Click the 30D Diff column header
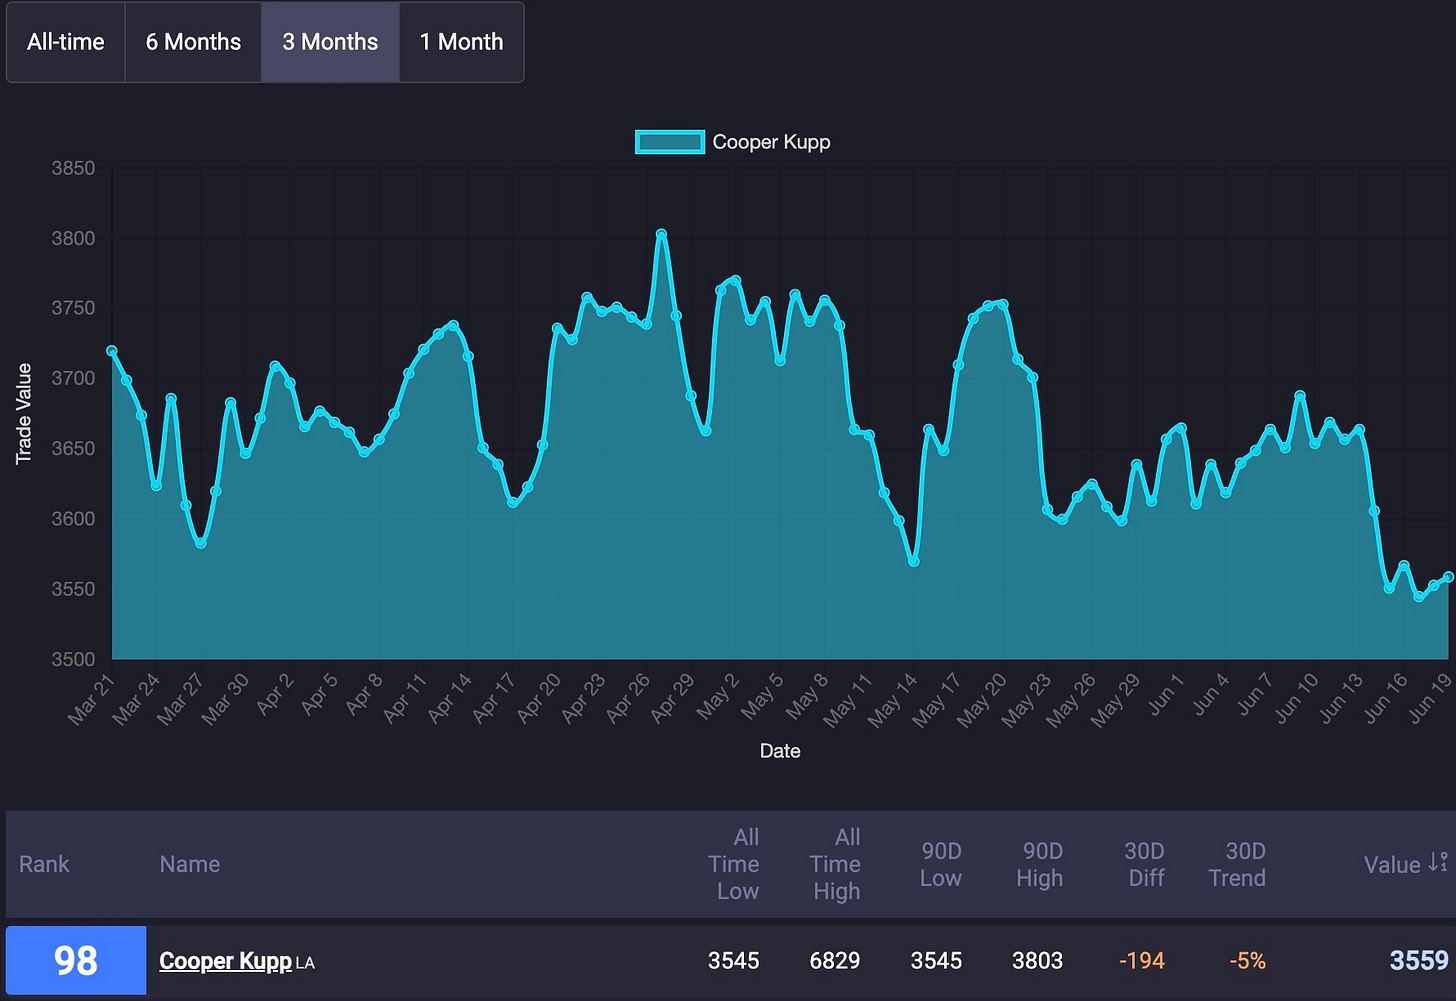 [1145, 864]
